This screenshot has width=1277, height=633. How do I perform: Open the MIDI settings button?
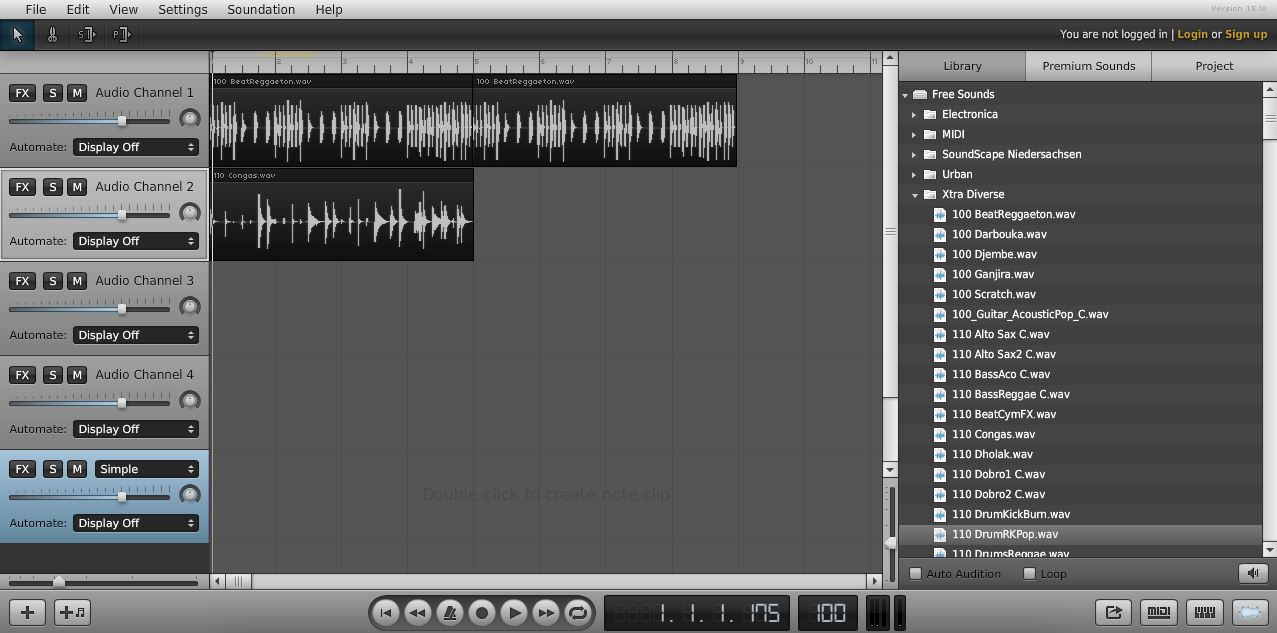pyautogui.click(x=1159, y=612)
